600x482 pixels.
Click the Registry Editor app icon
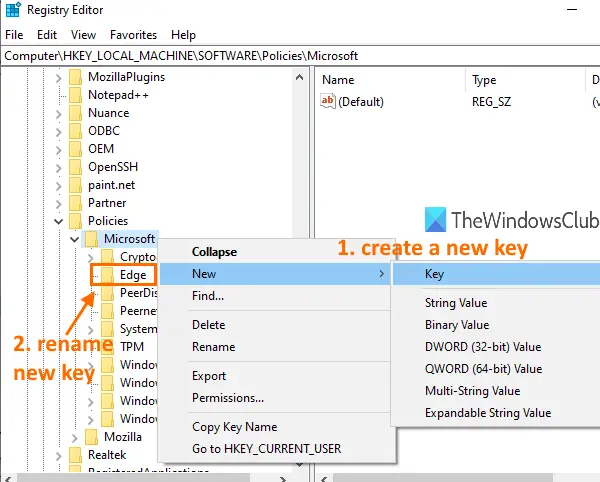13,10
